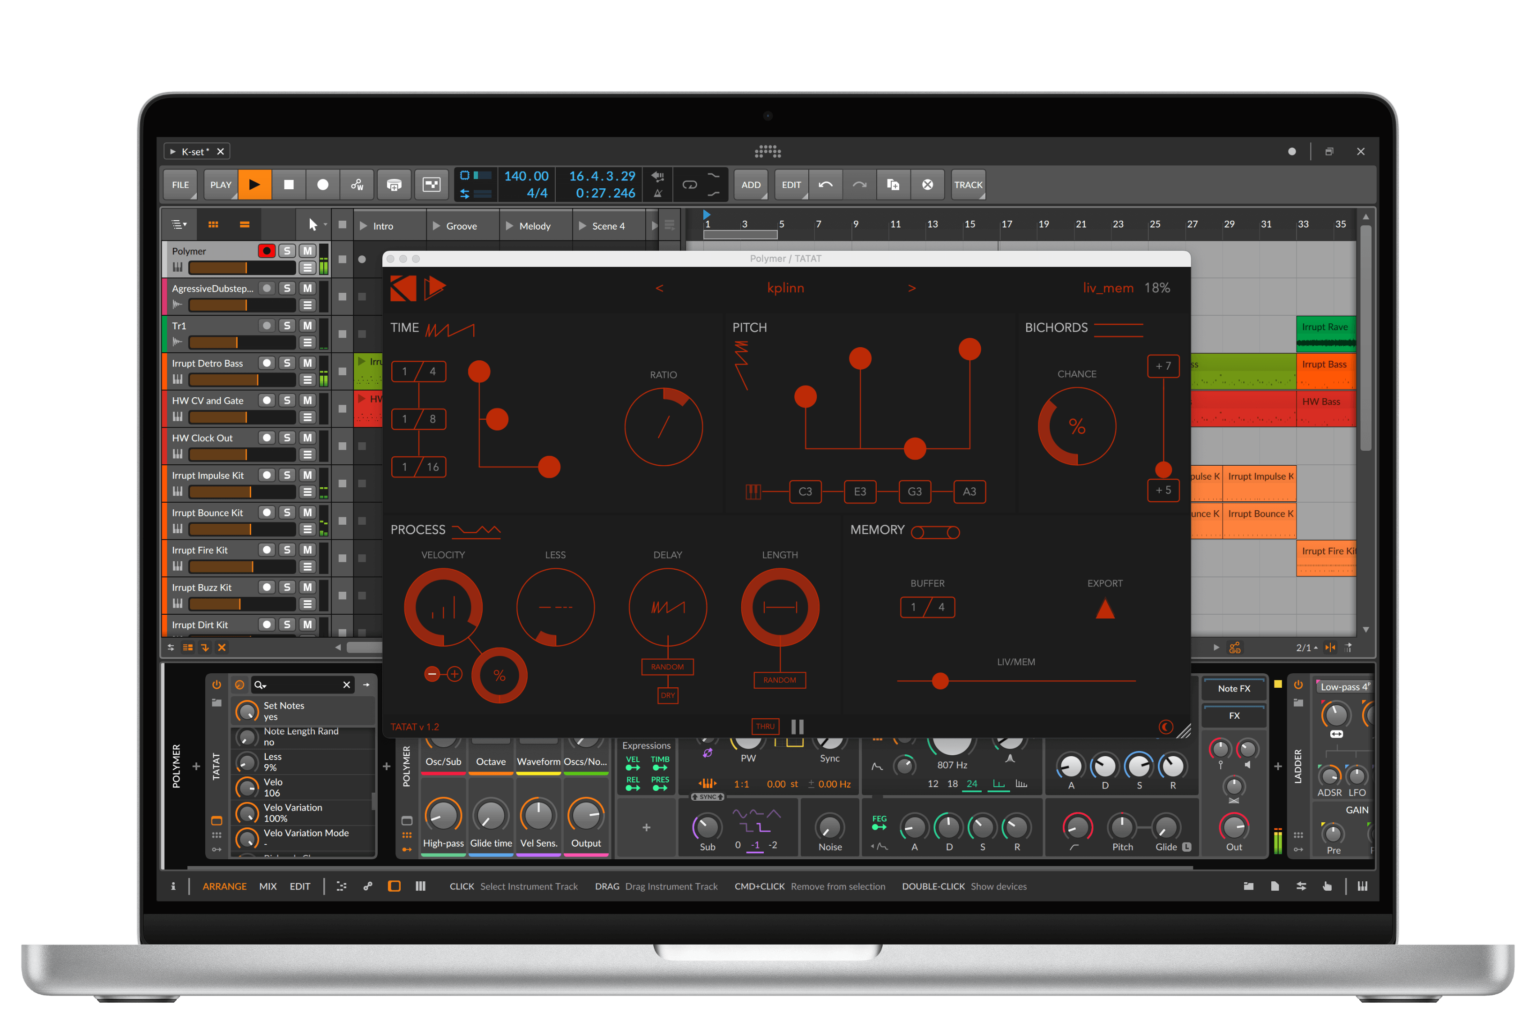The image size is (1536, 1012).
Task: Click the C3 pitch note box
Action: (x=805, y=491)
